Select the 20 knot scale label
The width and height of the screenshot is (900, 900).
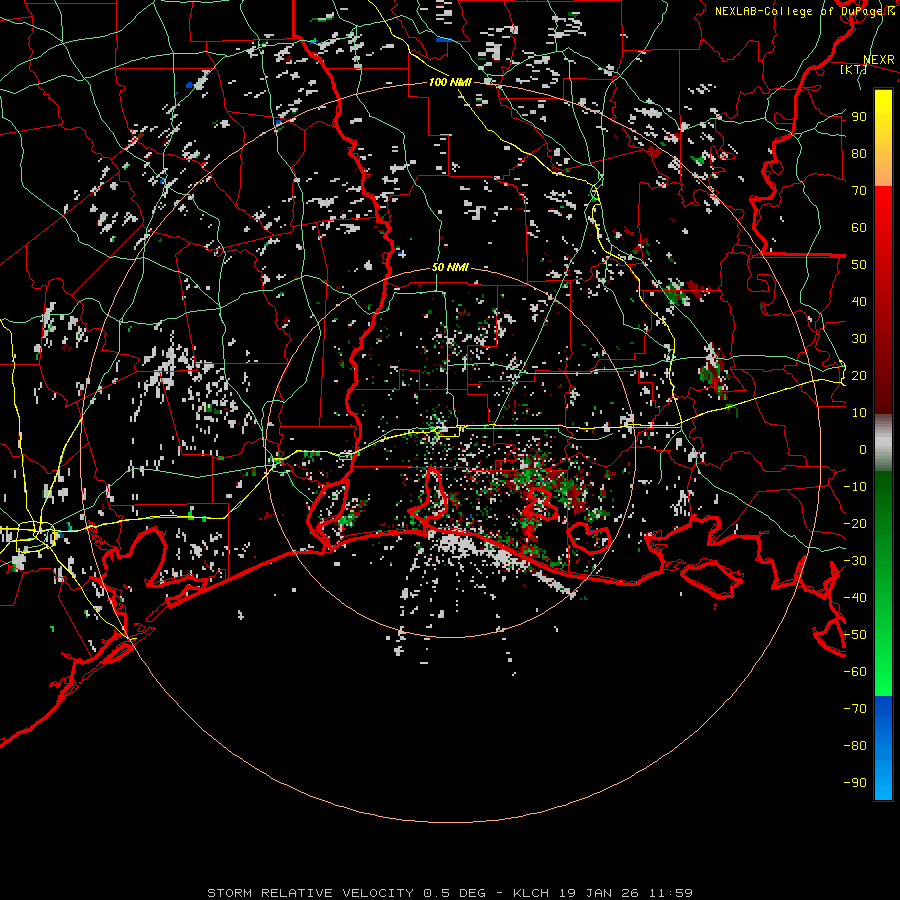(x=859, y=375)
